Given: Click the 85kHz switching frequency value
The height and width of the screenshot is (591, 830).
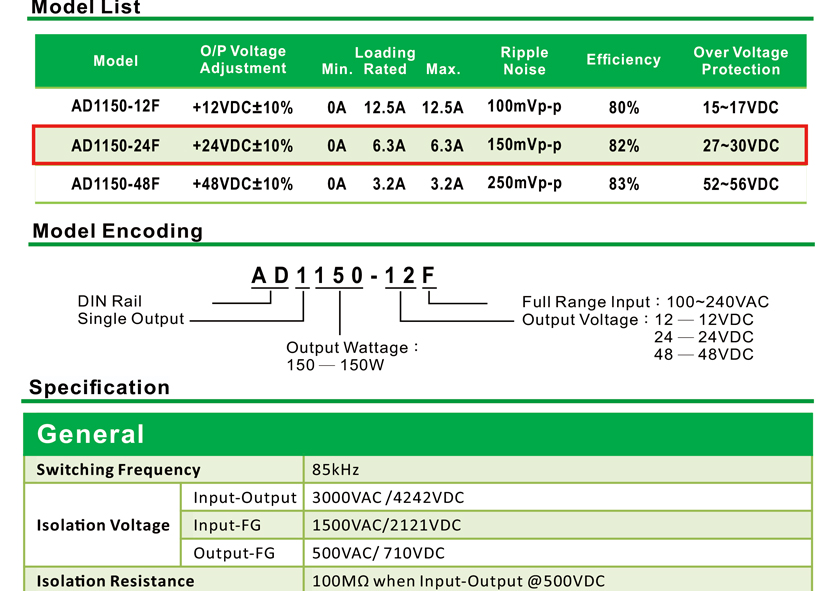Looking at the screenshot, I should (x=336, y=470).
